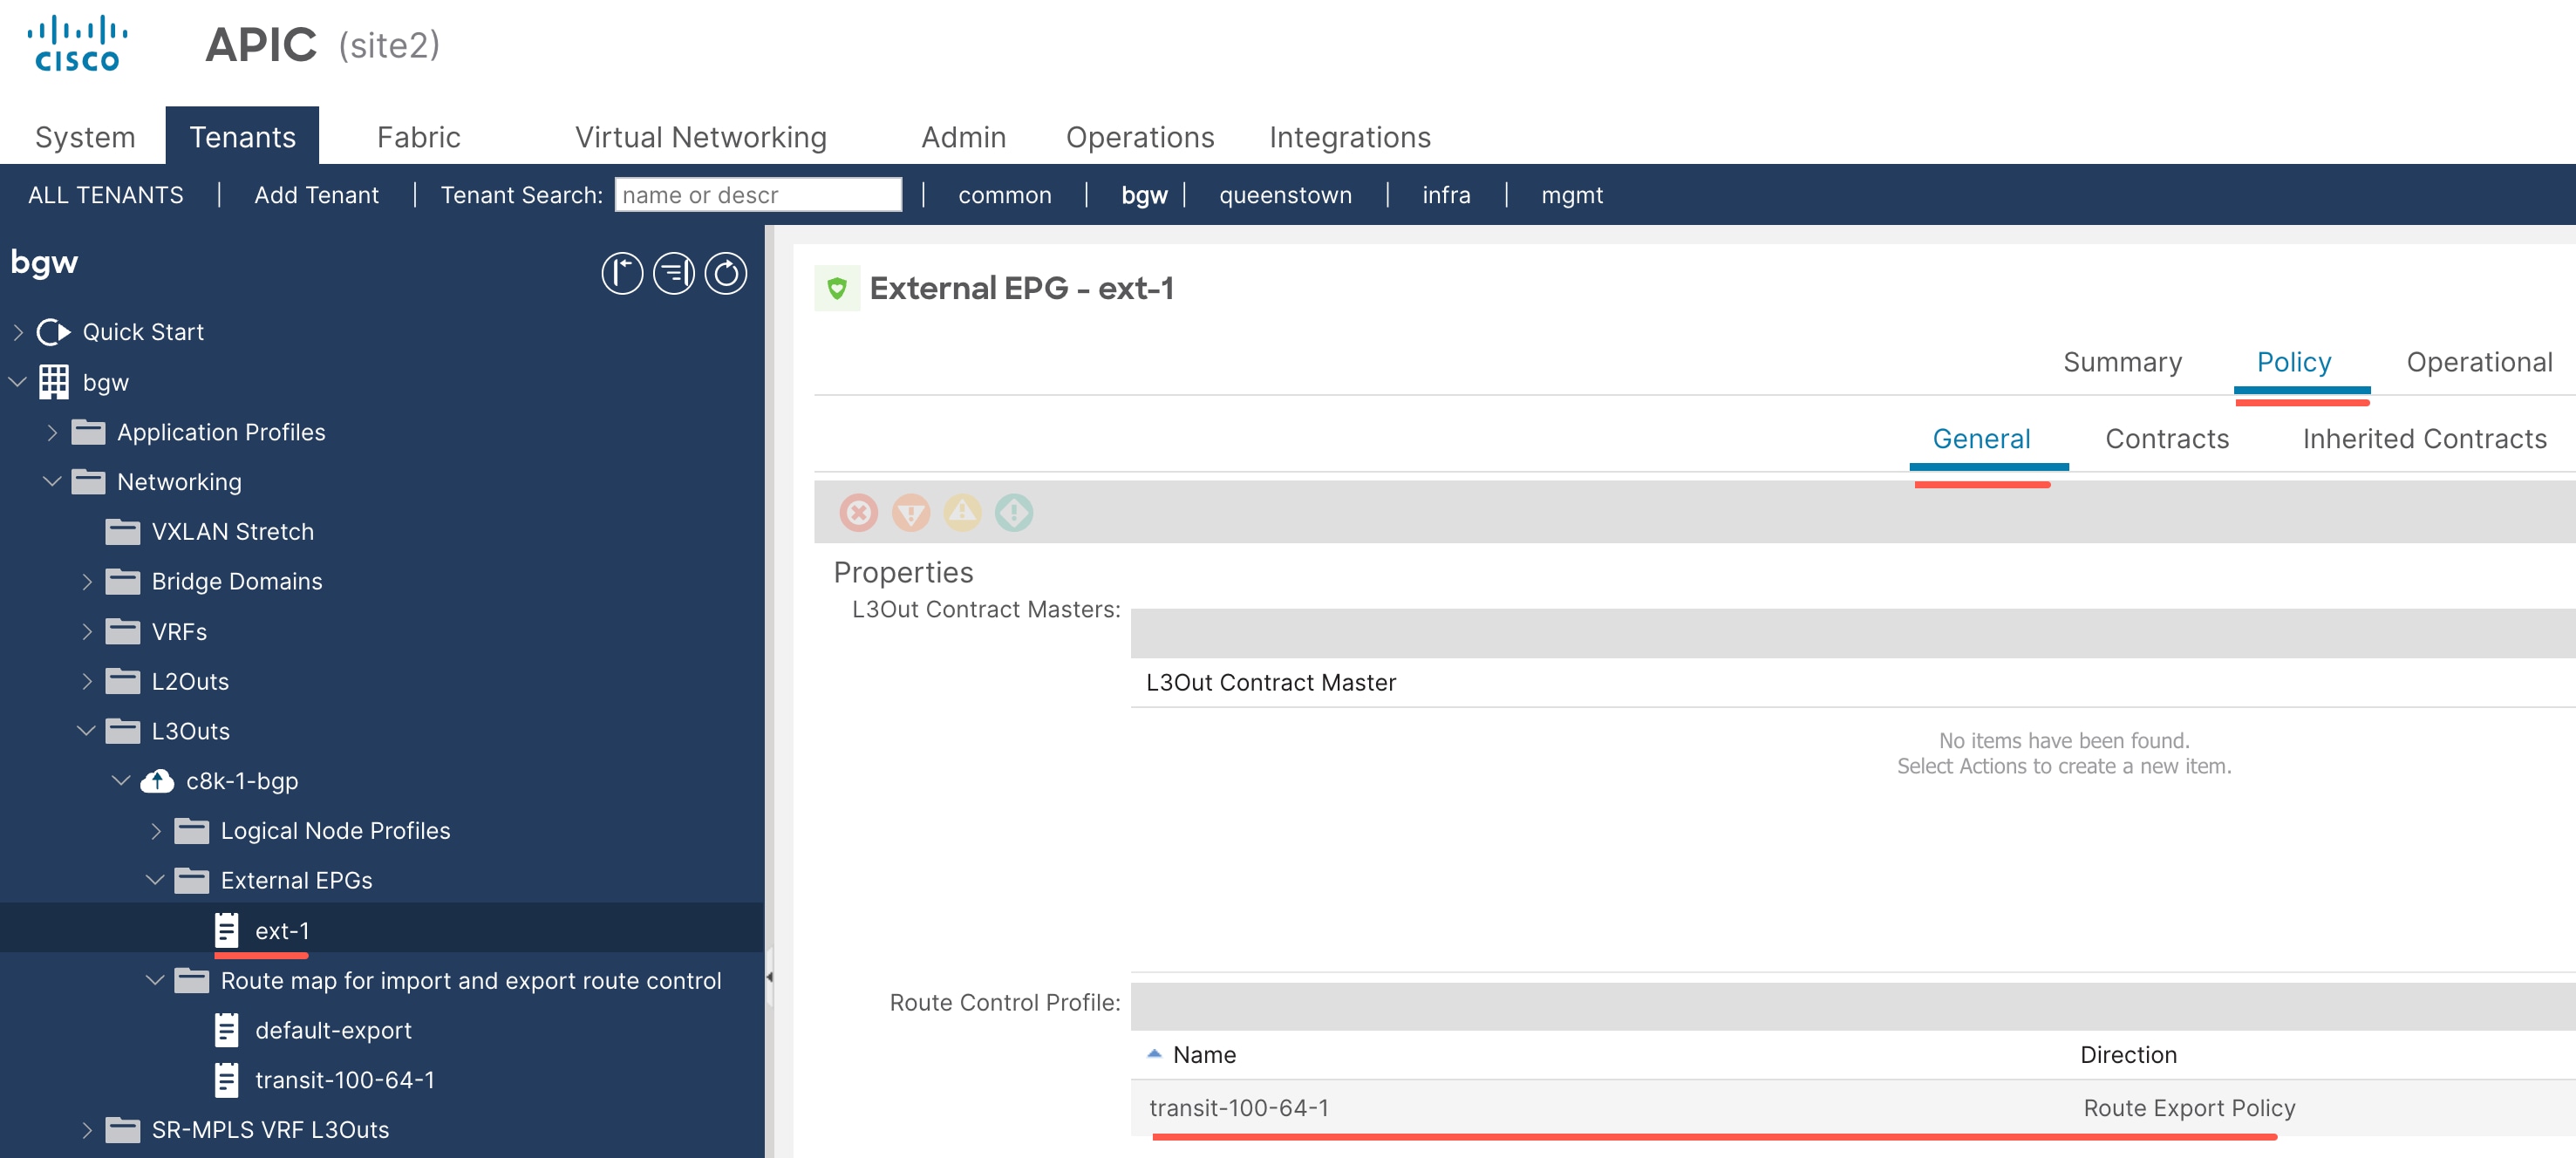Click Add Tenant link
2576x1158 pixels.
[x=316, y=195]
